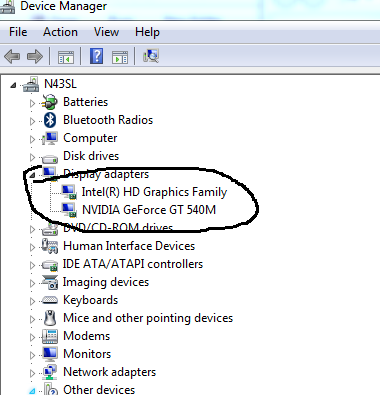Select the N43SL label
The width and height of the screenshot is (380, 395).
coord(60,84)
